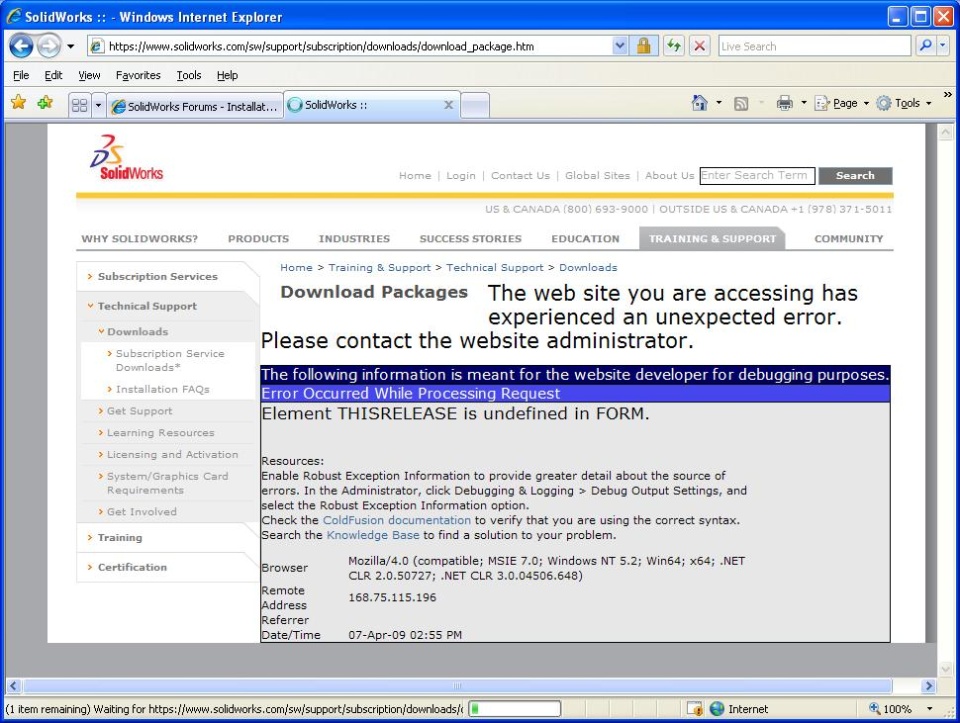Open System/Graphics Card Requirements link

(x=167, y=483)
